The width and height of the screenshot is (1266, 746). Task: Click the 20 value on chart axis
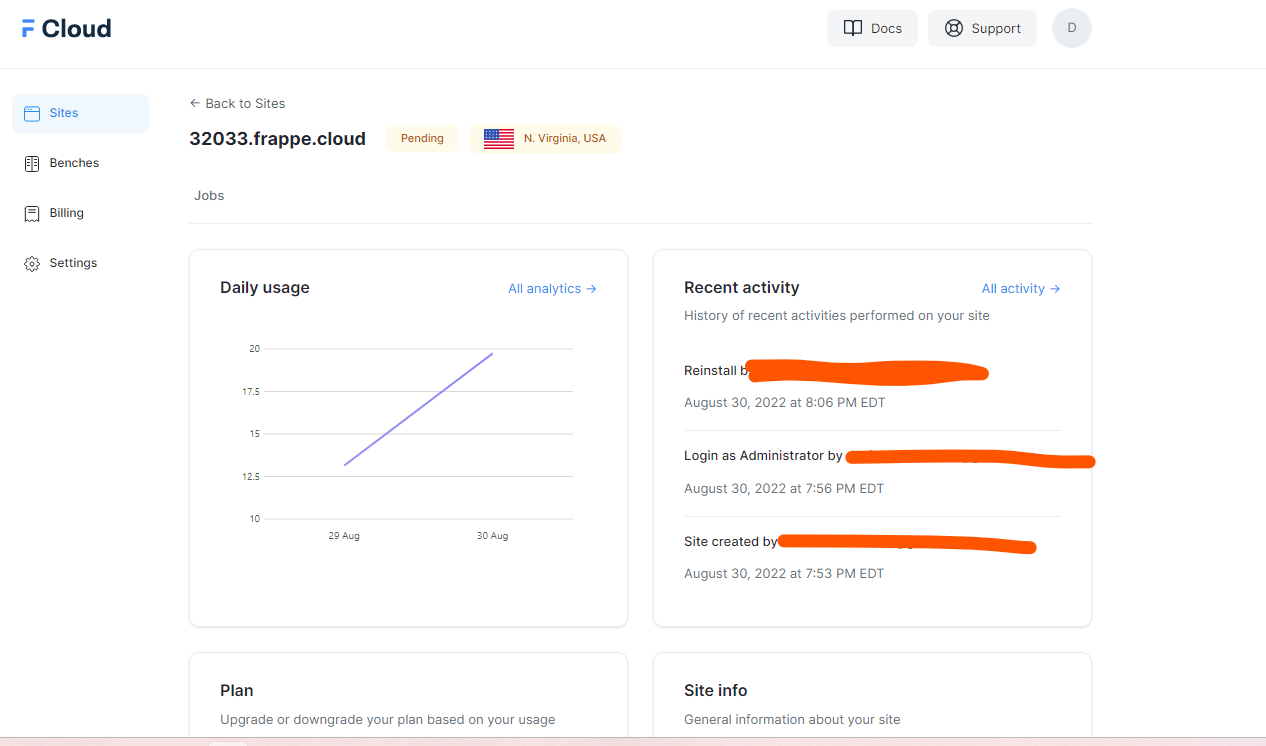tap(254, 349)
